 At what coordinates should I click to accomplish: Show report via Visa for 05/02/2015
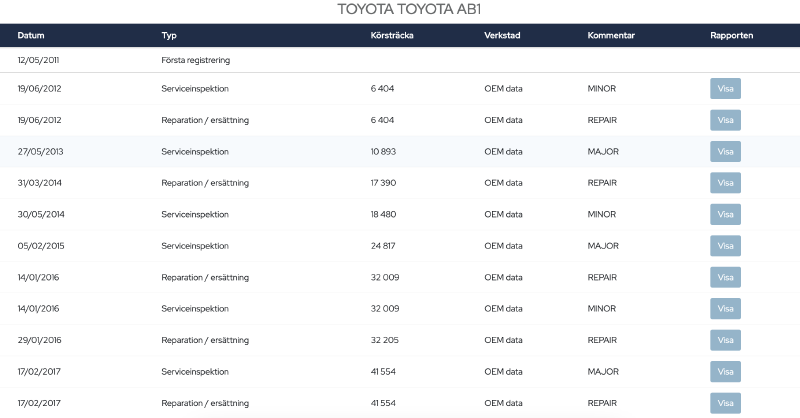tap(725, 246)
